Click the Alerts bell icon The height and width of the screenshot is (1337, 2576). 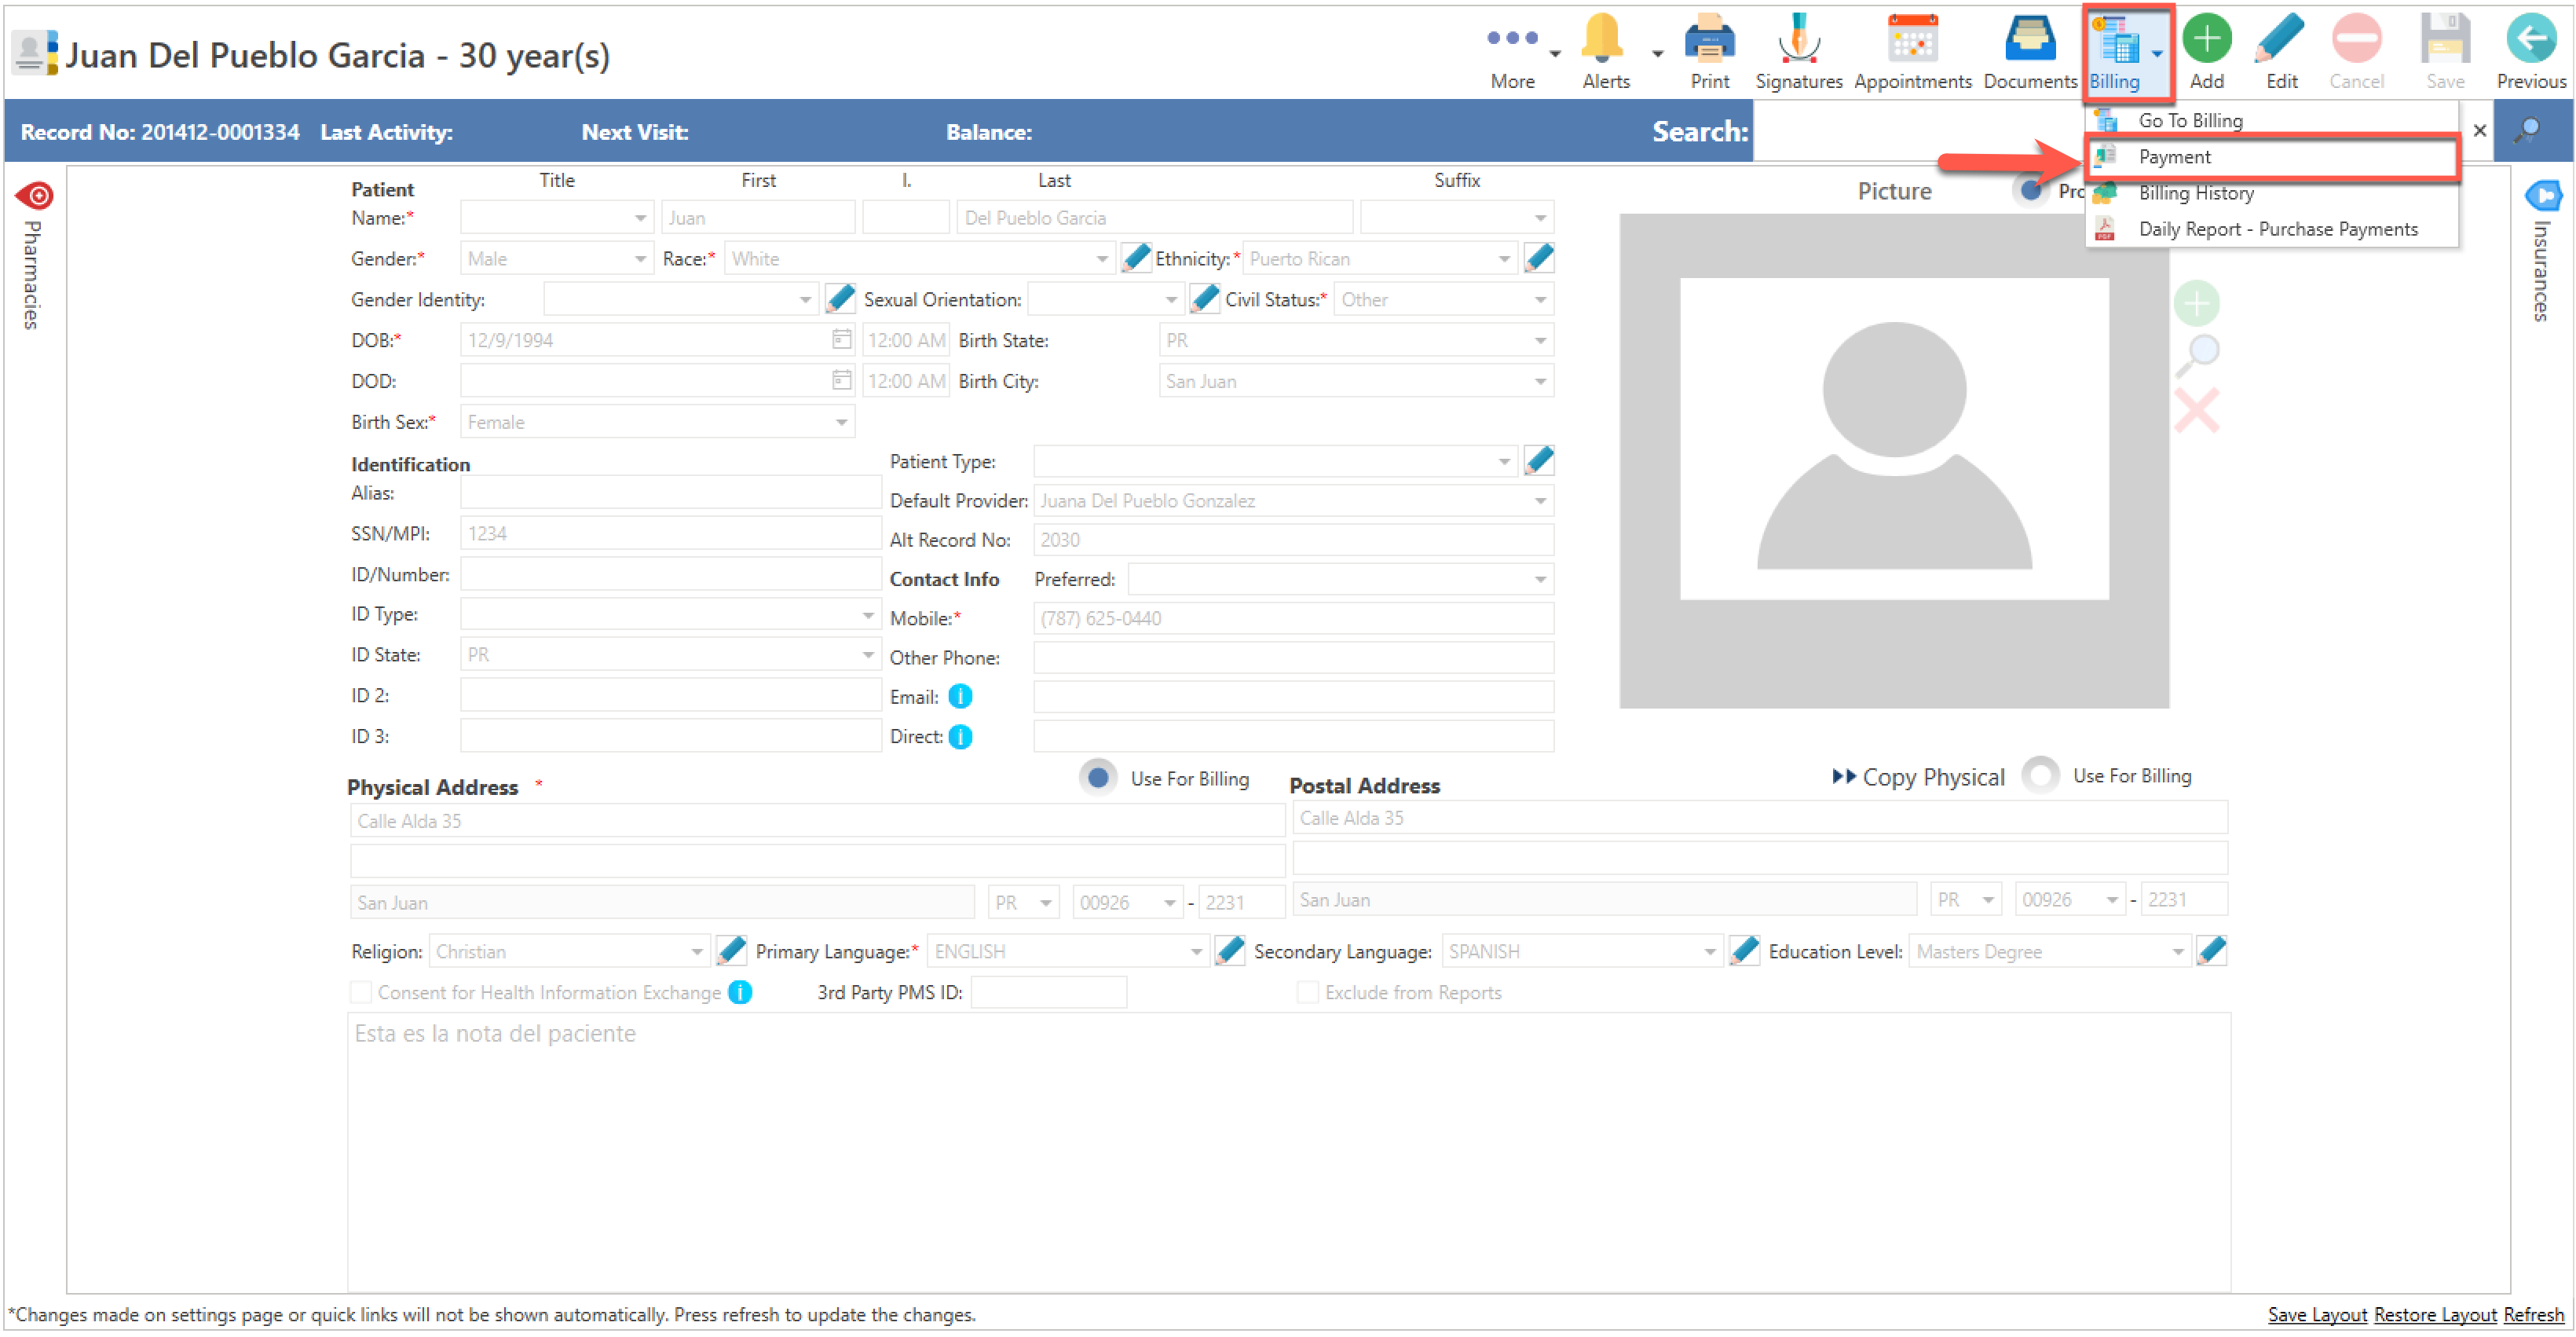1604,40
